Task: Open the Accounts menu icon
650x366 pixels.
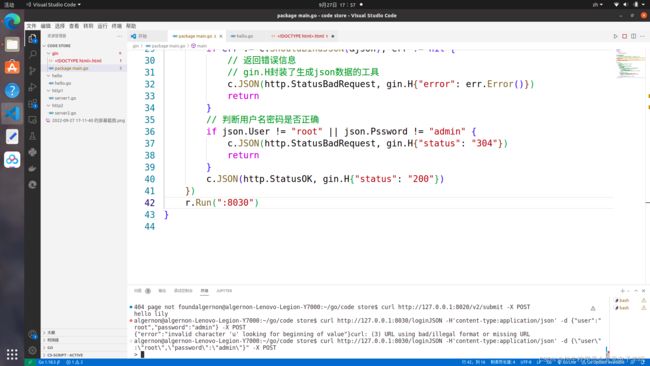Action: pos(32,334)
